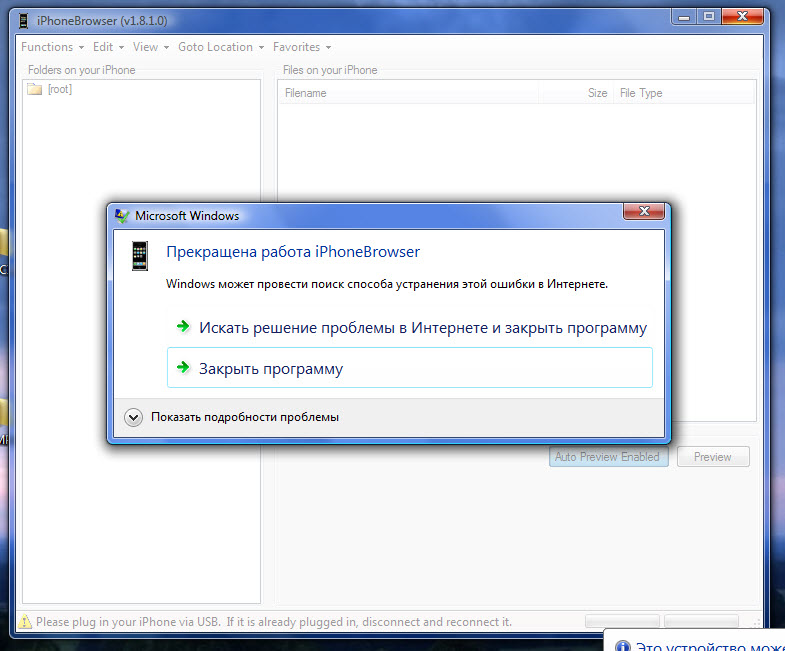Open the Edit menu
The image size is (785, 651).
tap(108, 47)
